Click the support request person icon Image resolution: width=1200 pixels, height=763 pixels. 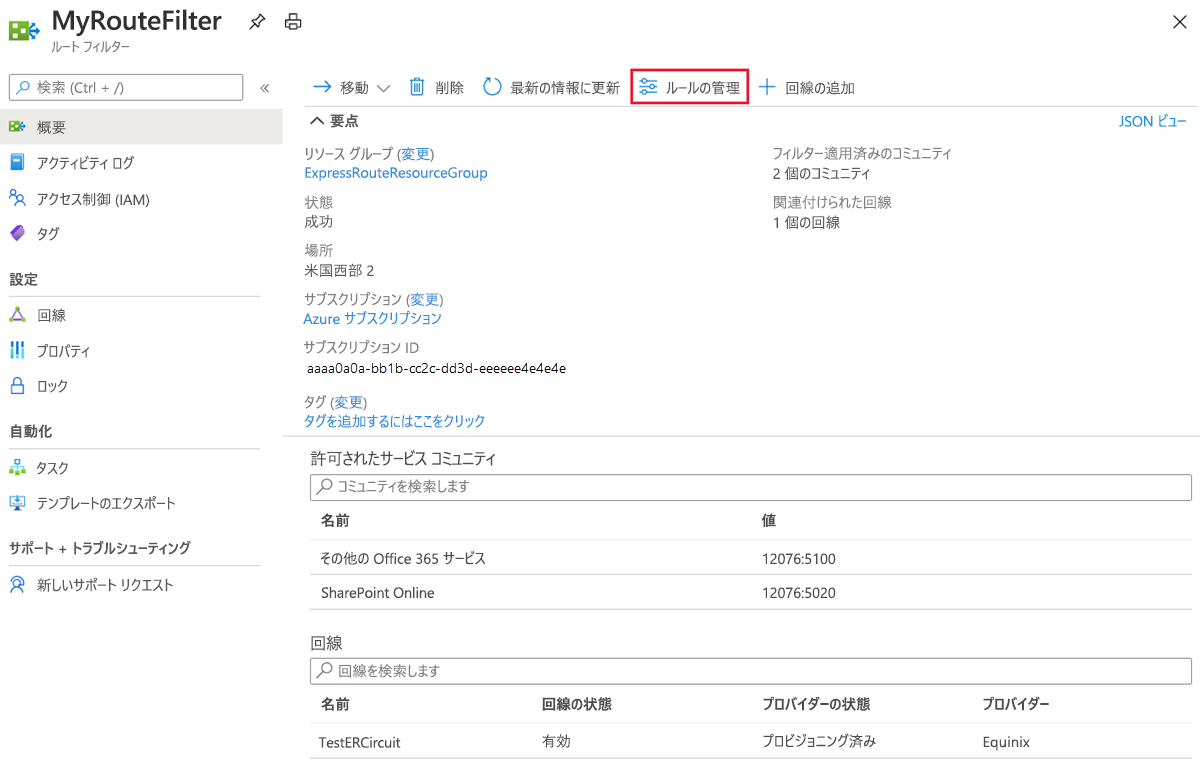click(x=17, y=584)
